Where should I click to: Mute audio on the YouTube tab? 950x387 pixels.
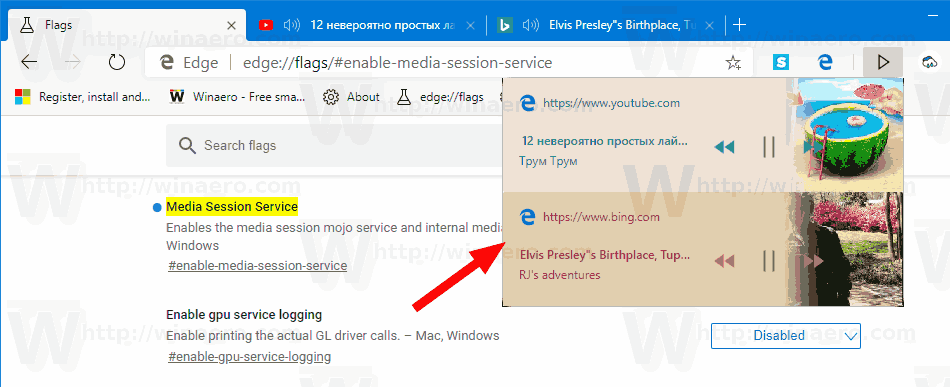pos(292,25)
